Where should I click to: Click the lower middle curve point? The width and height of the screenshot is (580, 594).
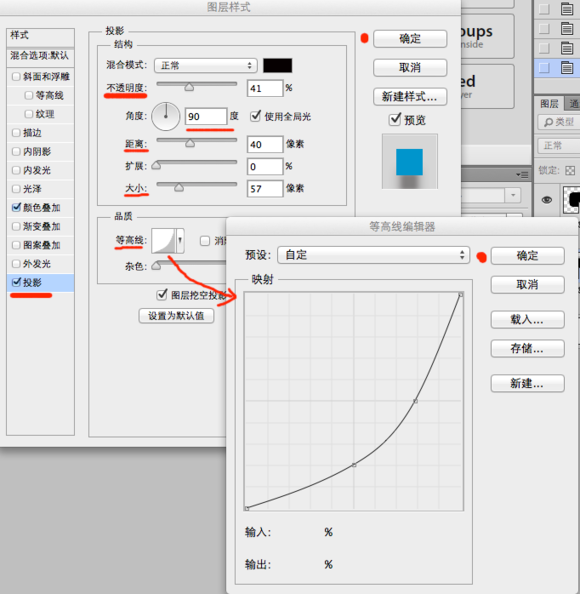coord(354,465)
